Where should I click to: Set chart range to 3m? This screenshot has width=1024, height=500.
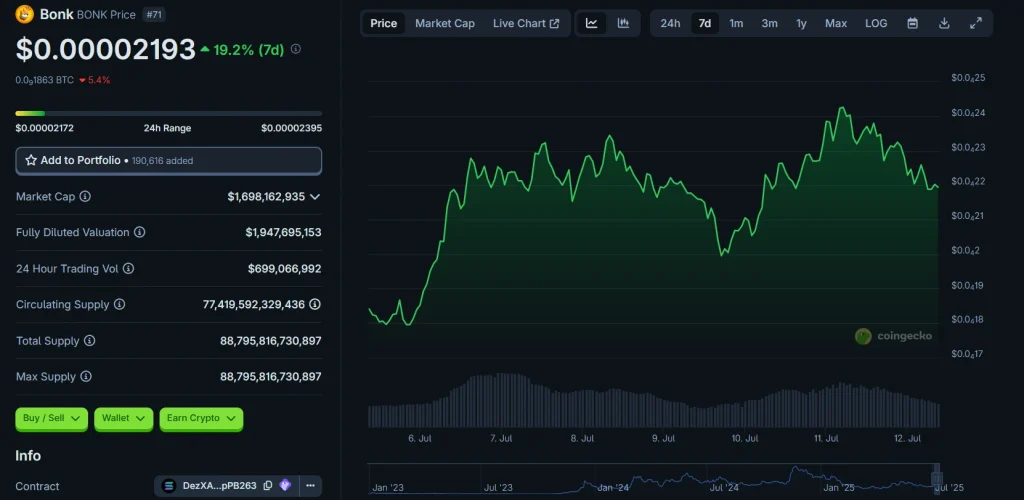769,23
